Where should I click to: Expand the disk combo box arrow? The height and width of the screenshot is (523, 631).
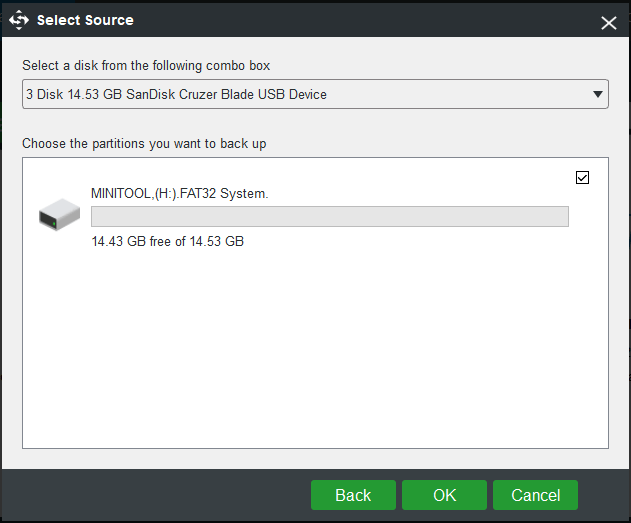pyautogui.click(x=598, y=94)
